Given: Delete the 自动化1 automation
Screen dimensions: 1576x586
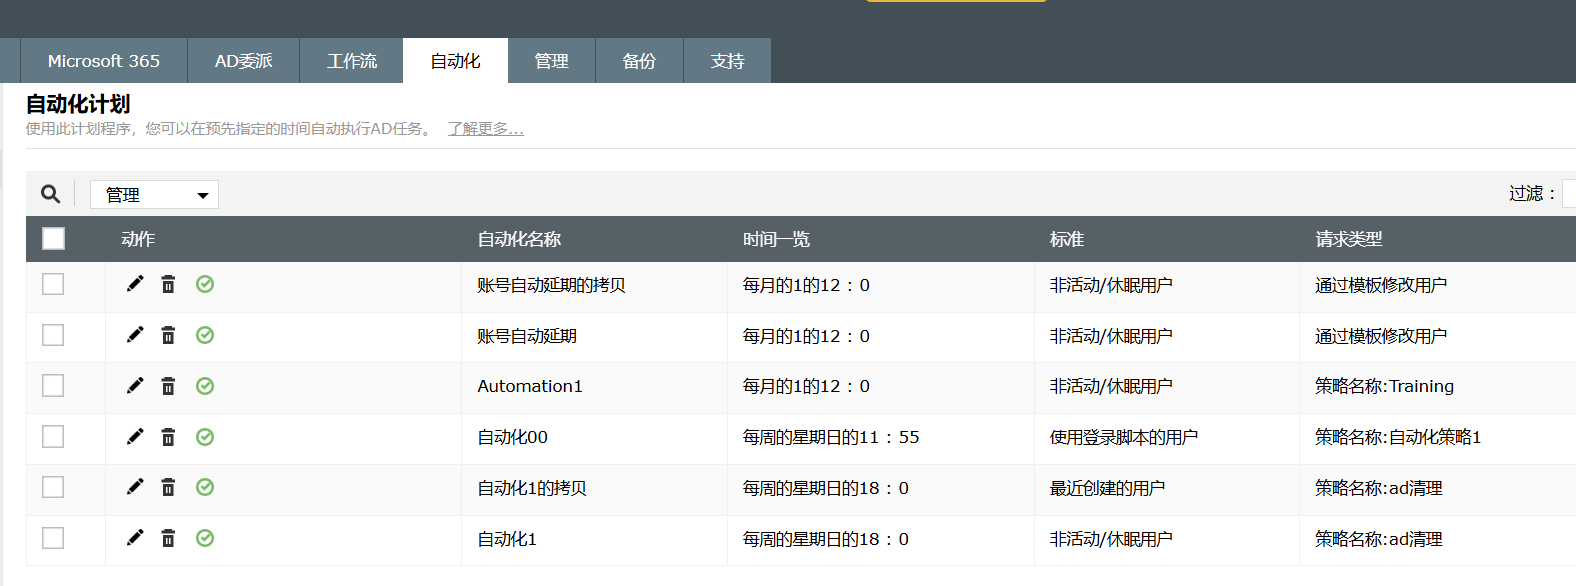Looking at the screenshot, I should (x=168, y=538).
